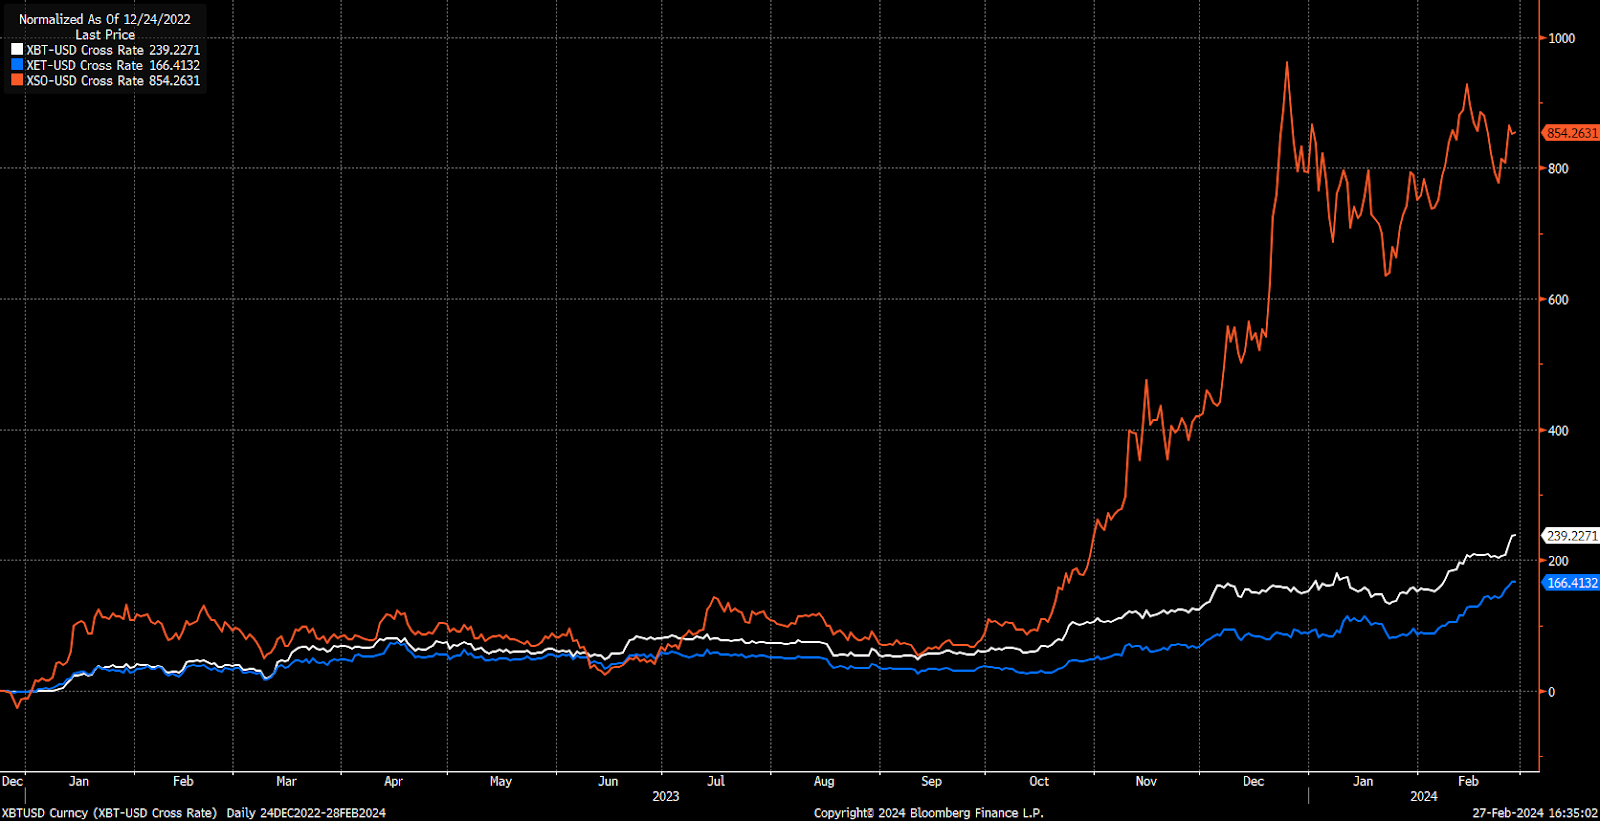Screen dimensions: 1600x821
Task: Click the Normalized As Of 12/24/2022 header
Action: [x=105, y=19]
